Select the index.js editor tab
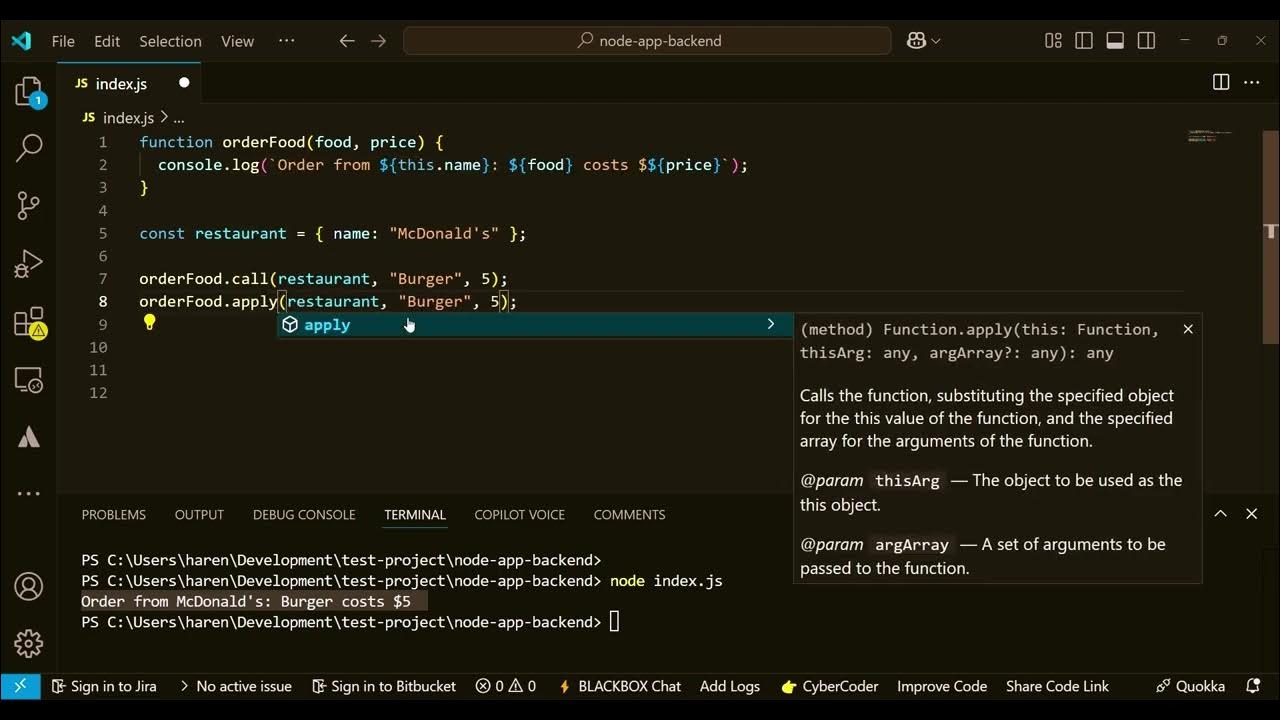Screen dimensions: 1280x720 click(129, 83)
